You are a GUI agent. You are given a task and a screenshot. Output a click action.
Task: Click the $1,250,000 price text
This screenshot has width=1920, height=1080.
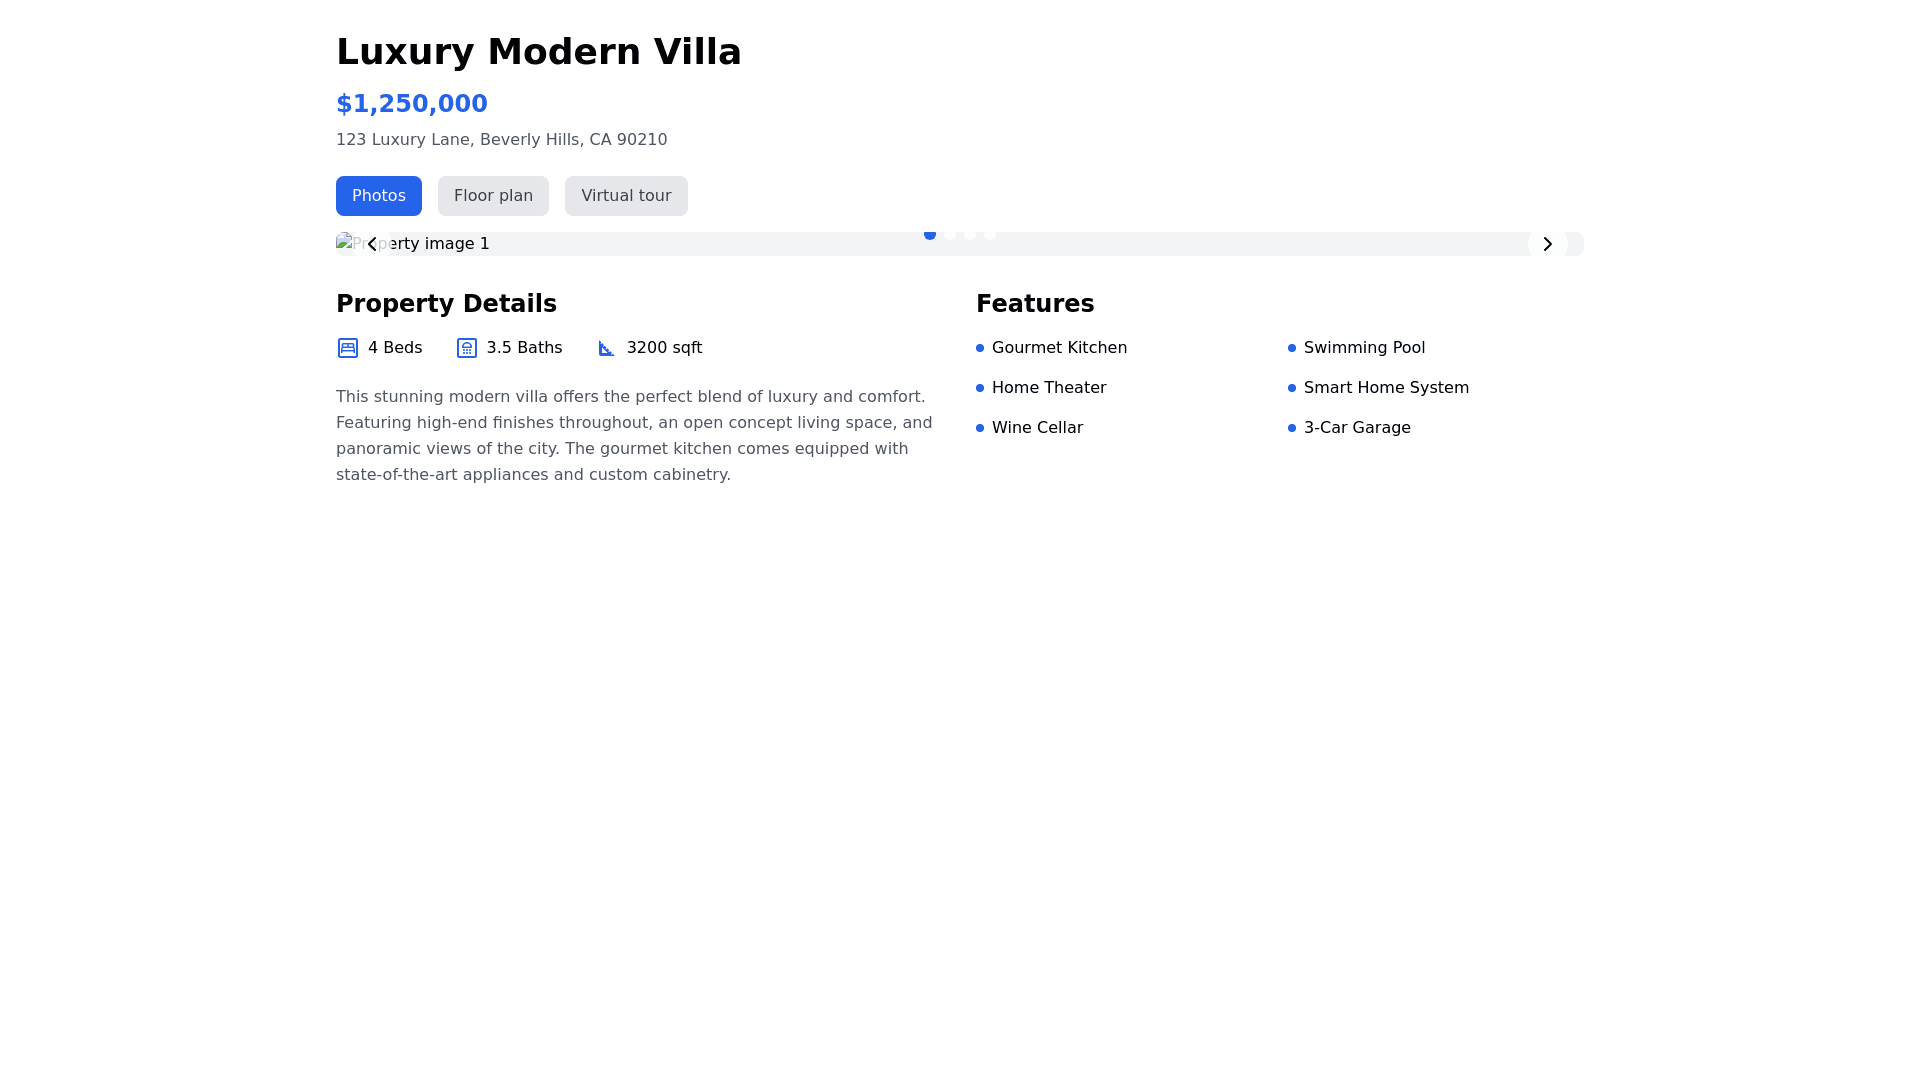point(412,104)
